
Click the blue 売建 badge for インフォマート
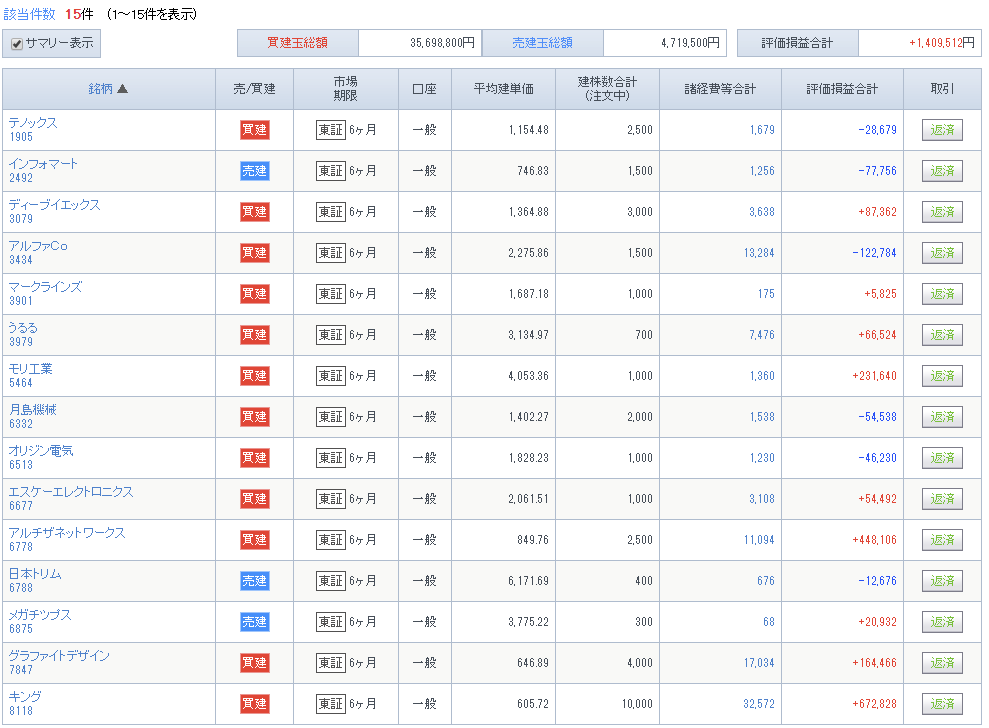click(x=255, y=171)
